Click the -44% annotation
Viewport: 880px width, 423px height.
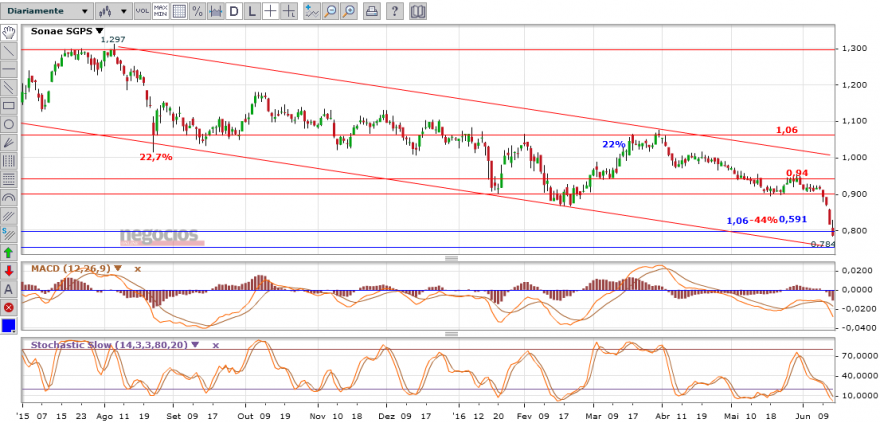pyautogui.click(x=763, y=220)
